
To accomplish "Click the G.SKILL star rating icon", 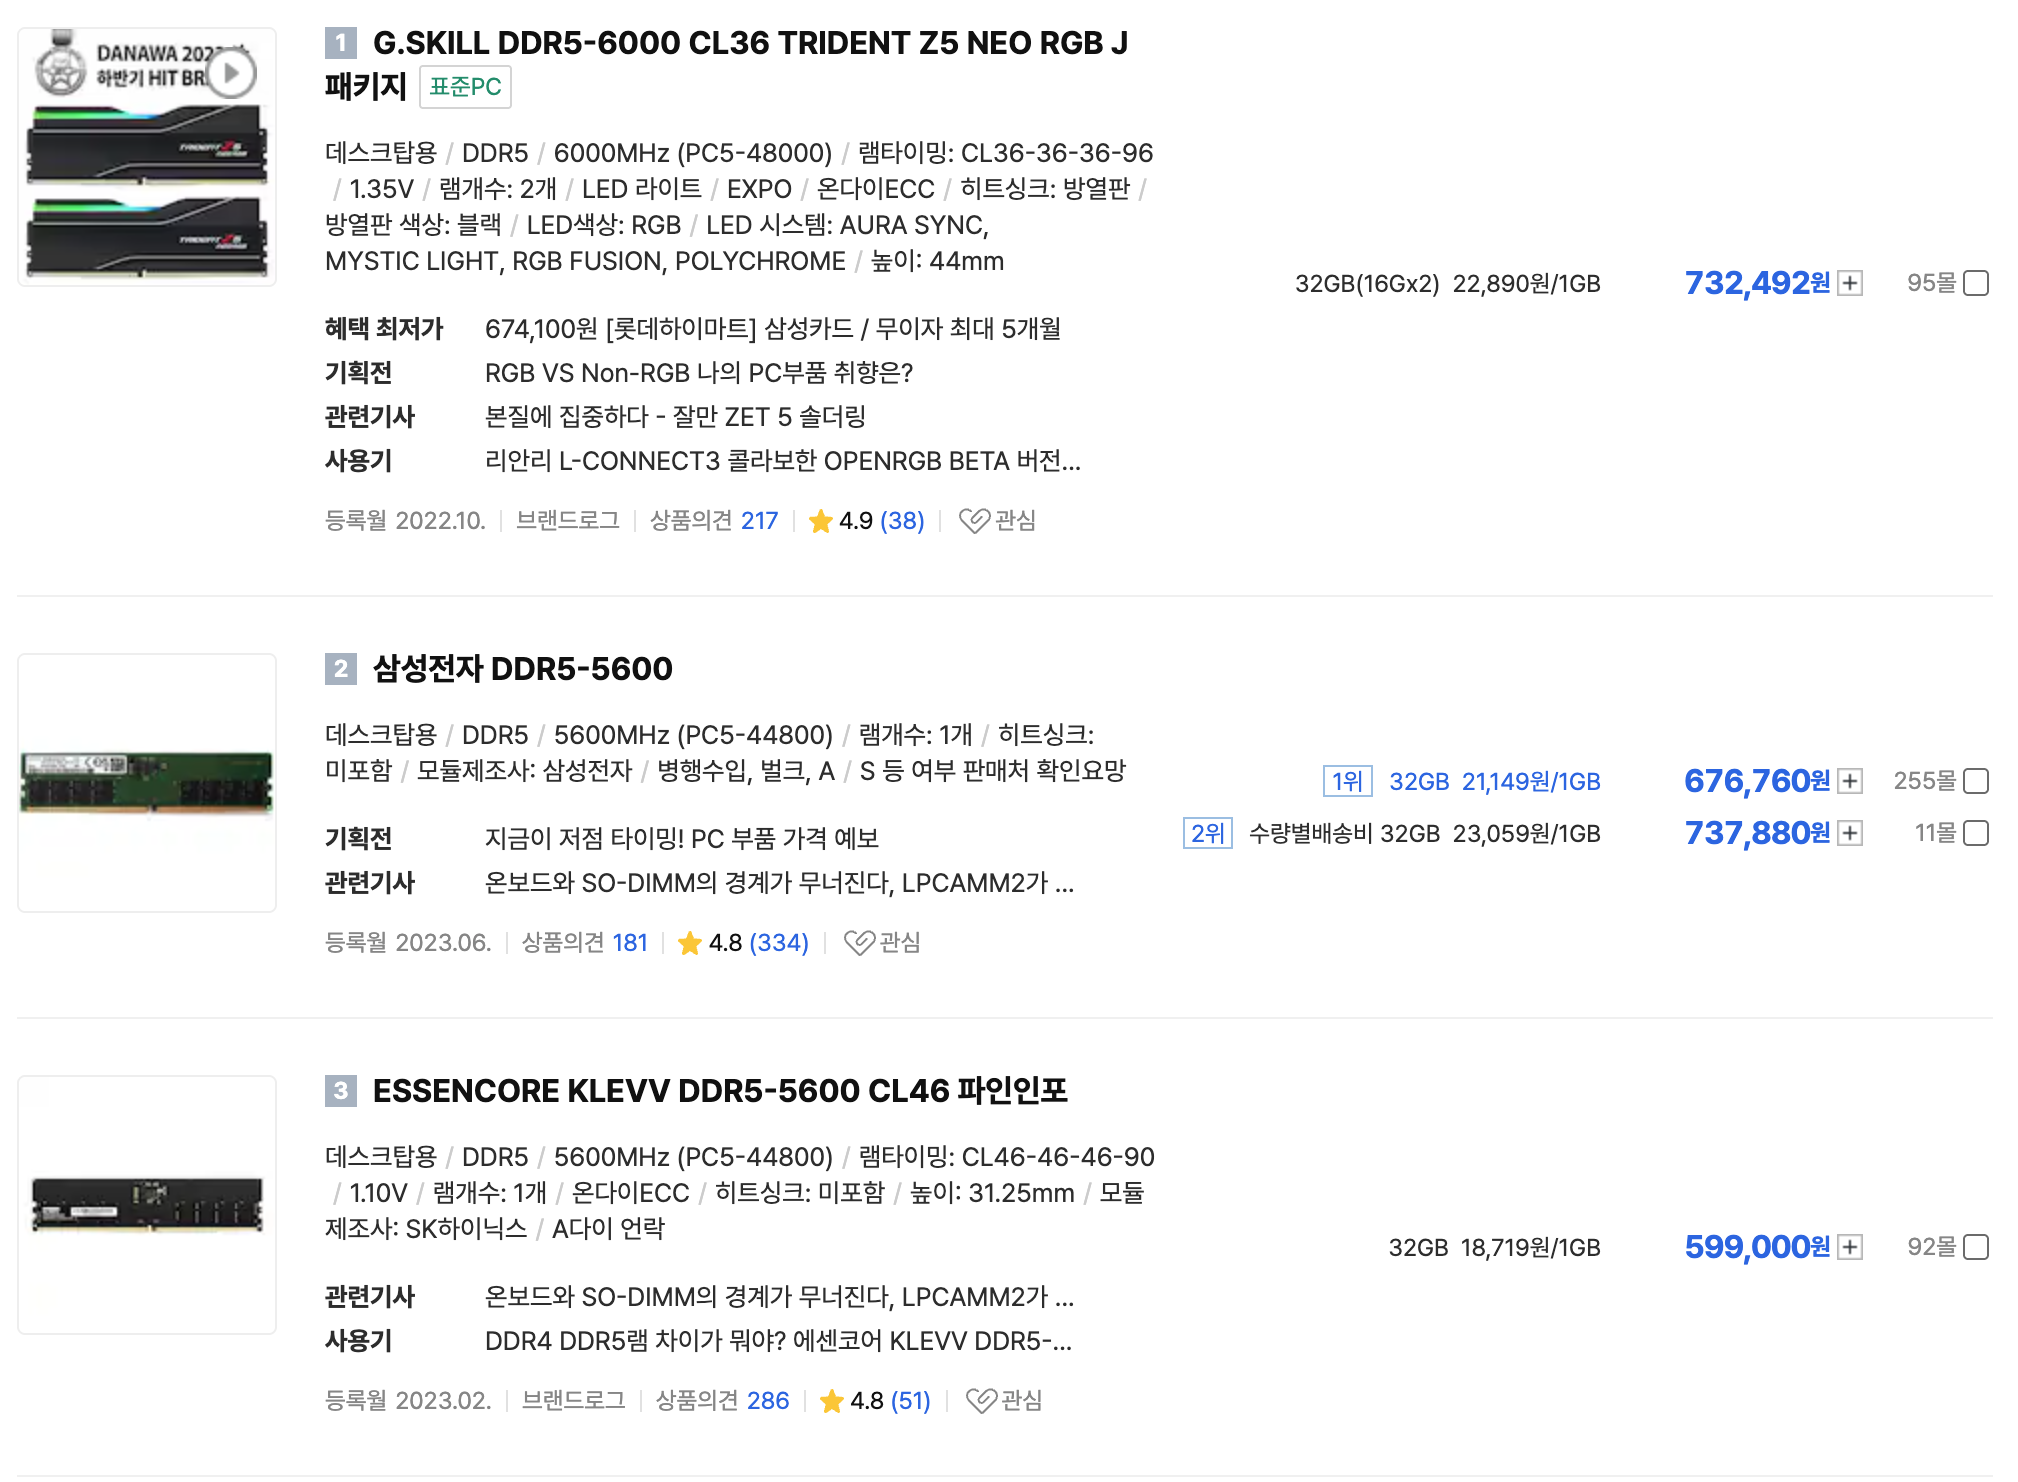I will pos(820,521).
